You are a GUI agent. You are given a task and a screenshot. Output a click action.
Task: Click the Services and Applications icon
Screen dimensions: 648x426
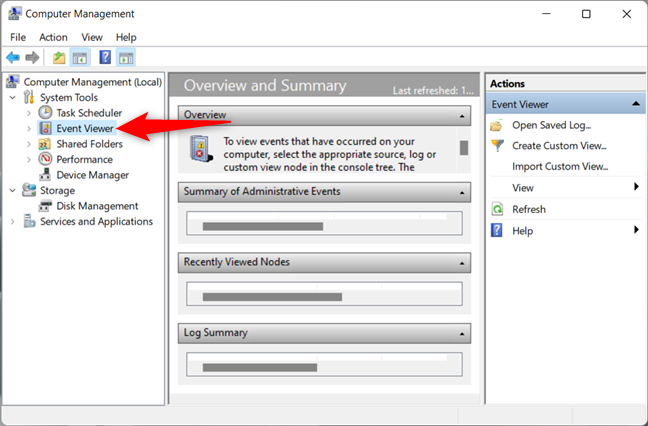coord(29,221)
